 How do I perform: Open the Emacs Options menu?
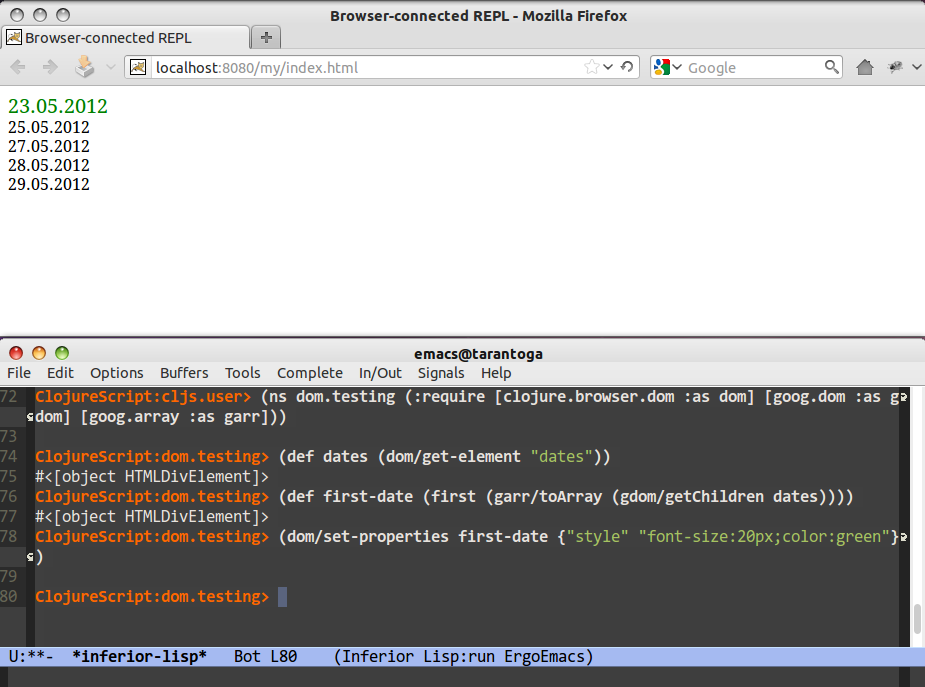(117, 373)
